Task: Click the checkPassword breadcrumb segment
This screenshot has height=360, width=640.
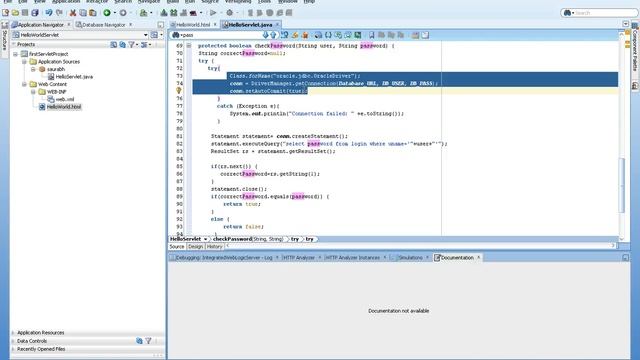Action: coord(247,239)
